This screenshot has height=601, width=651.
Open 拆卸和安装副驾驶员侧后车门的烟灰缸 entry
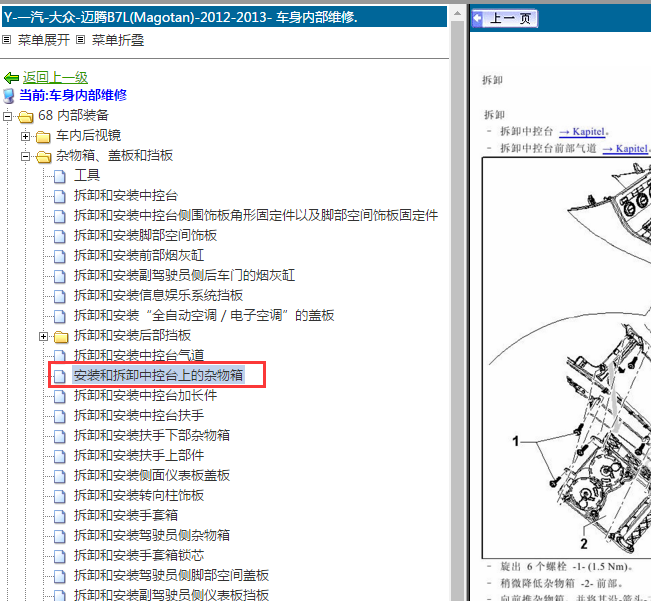[x=184, y=275]
